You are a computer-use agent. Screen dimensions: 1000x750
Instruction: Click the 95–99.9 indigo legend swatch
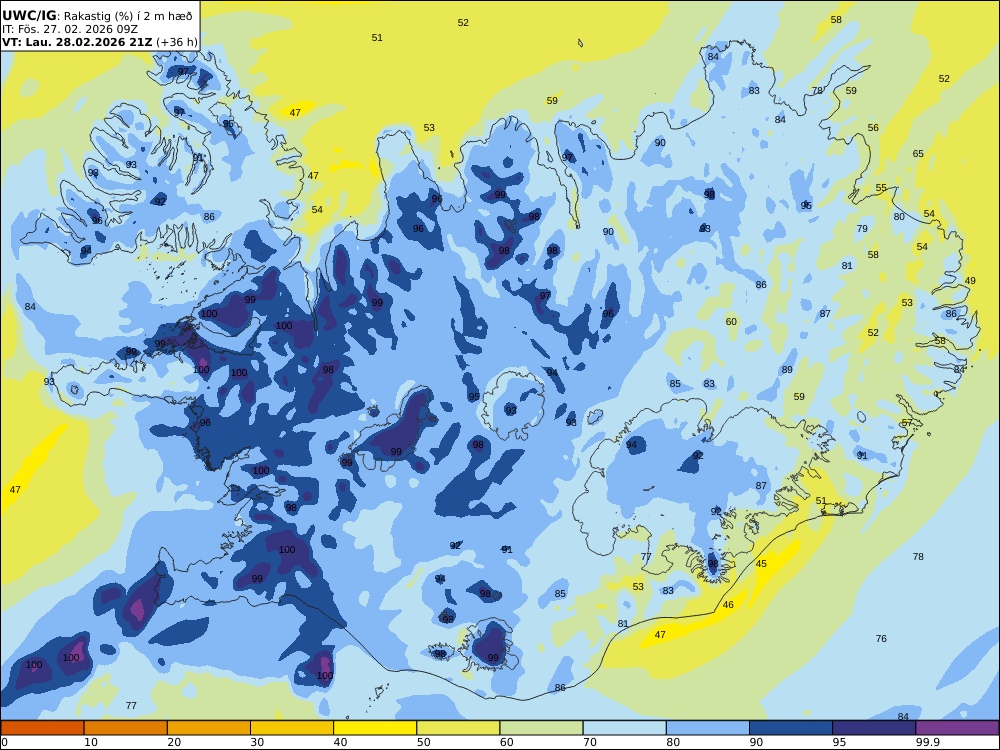pyautogui.click(x=874, y=728)
